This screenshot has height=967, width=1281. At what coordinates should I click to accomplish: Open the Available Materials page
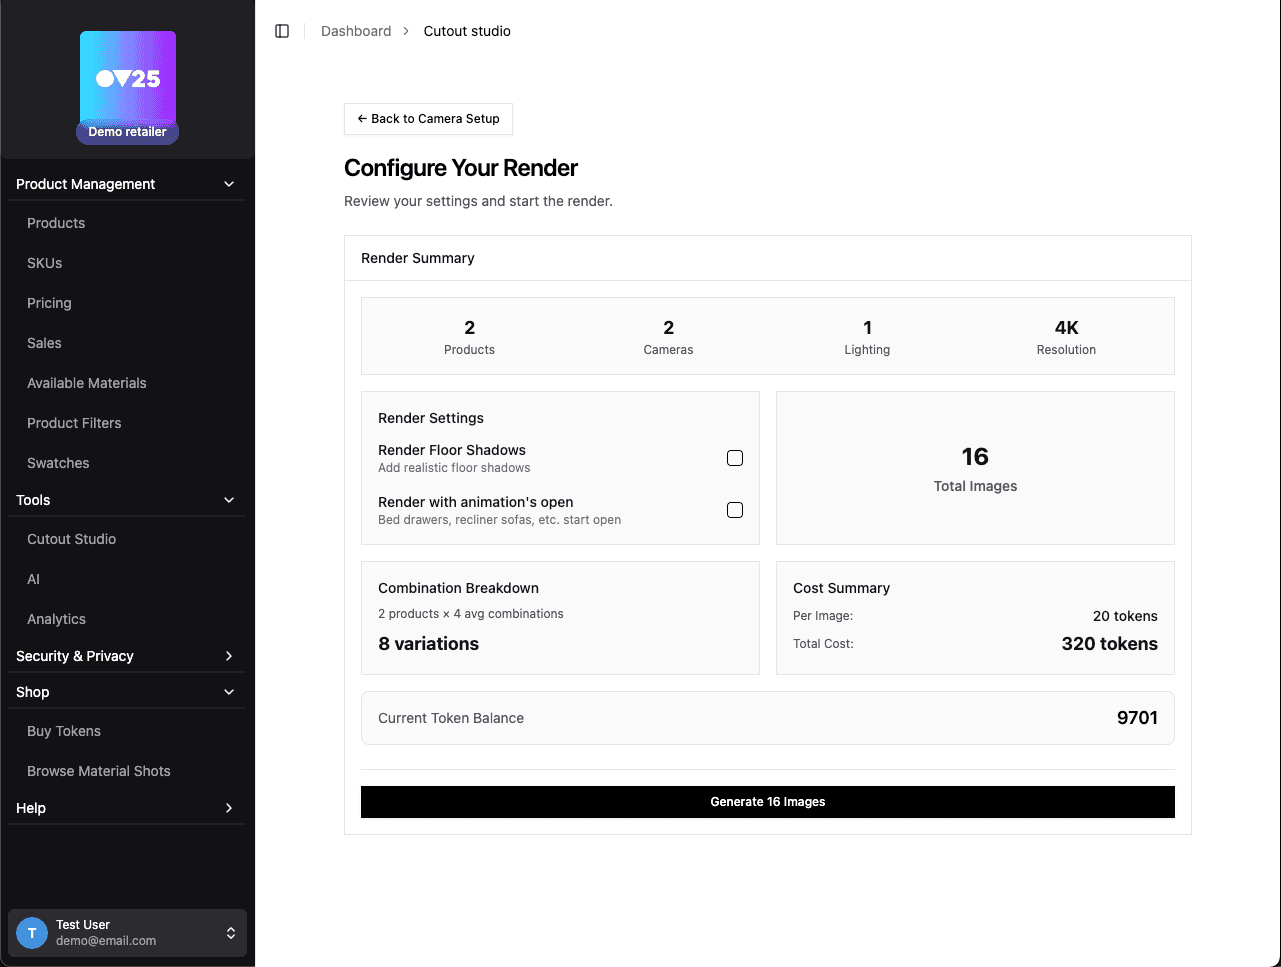87,383
